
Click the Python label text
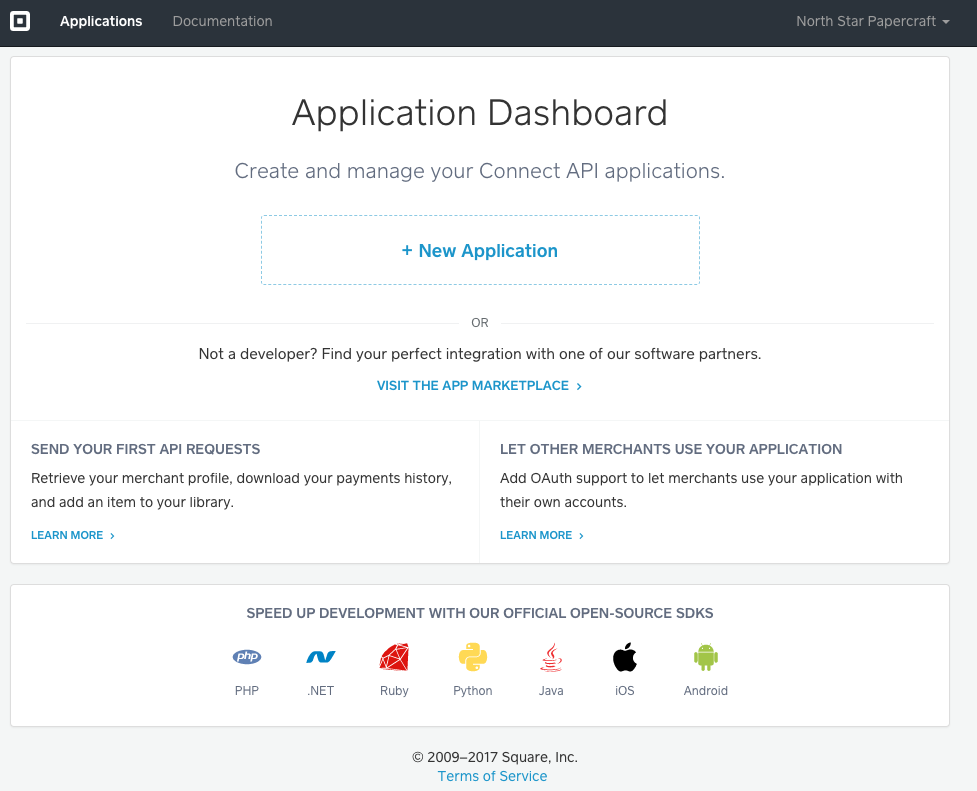point(473,691)
